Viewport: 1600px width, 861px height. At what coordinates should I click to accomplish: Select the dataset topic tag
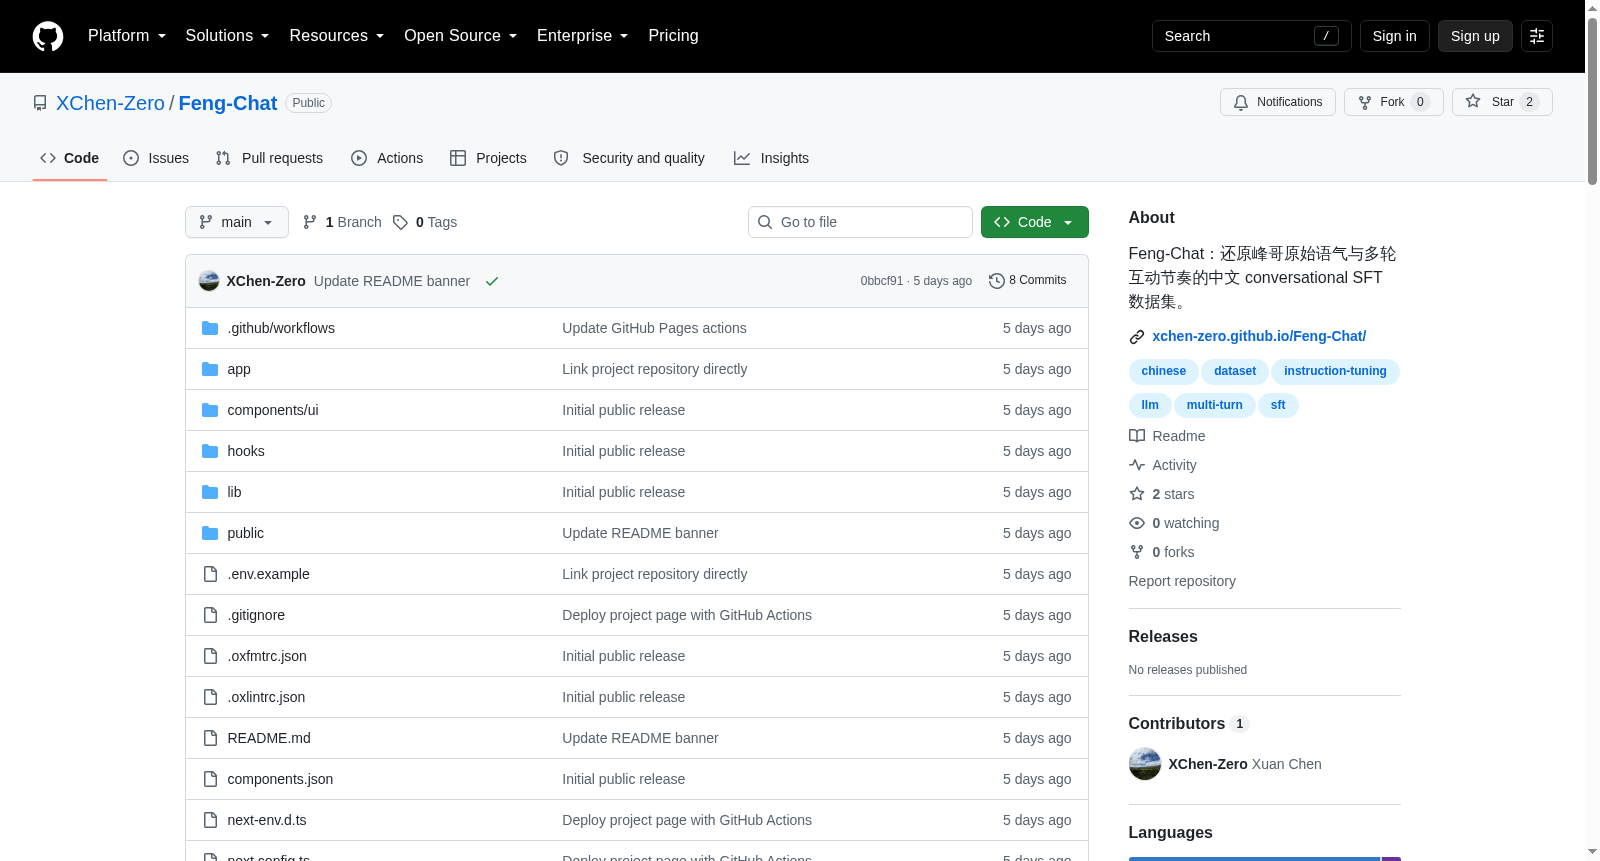pos(1235,371)
